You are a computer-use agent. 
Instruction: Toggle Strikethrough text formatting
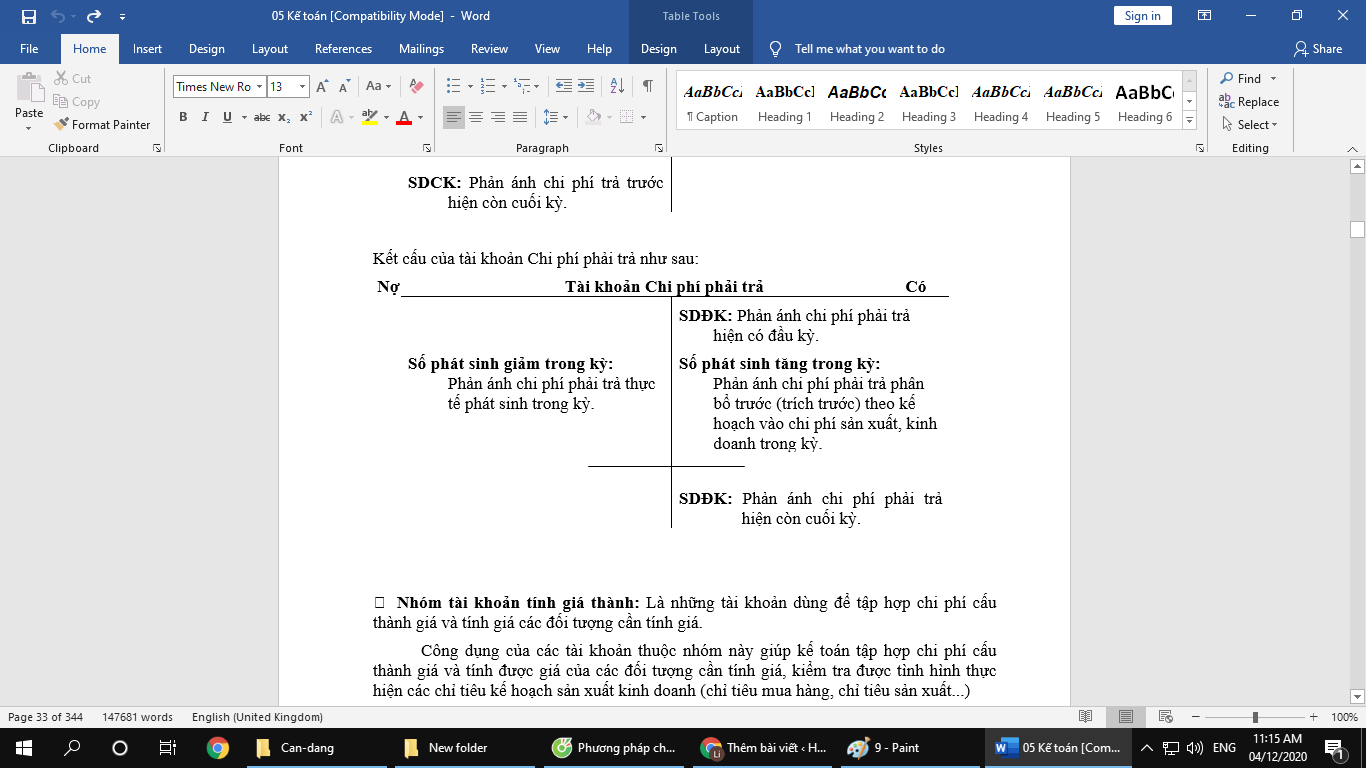click(x=262, y=117)
